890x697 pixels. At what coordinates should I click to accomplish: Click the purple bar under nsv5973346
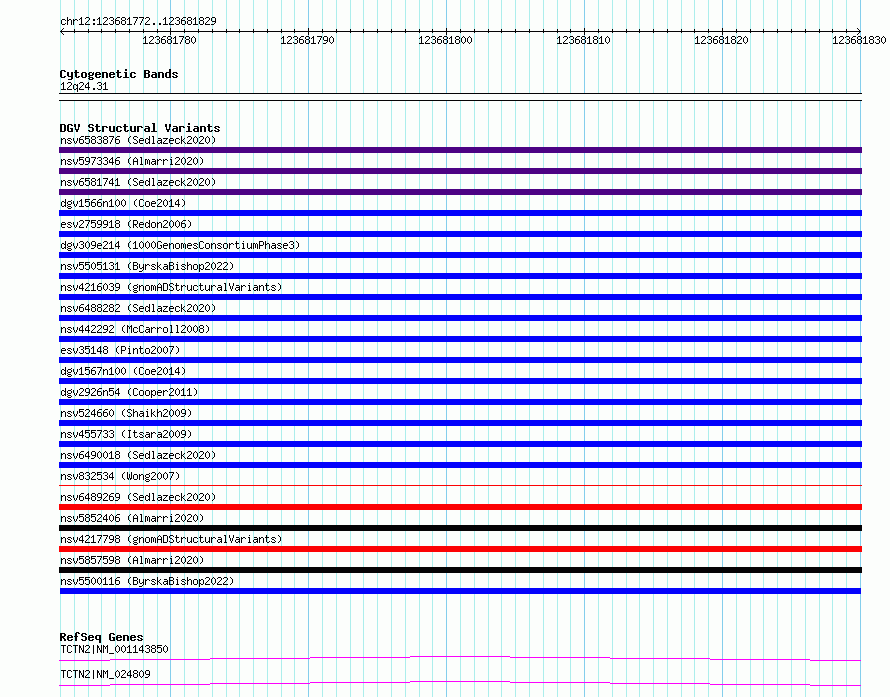tap(460, 171)
